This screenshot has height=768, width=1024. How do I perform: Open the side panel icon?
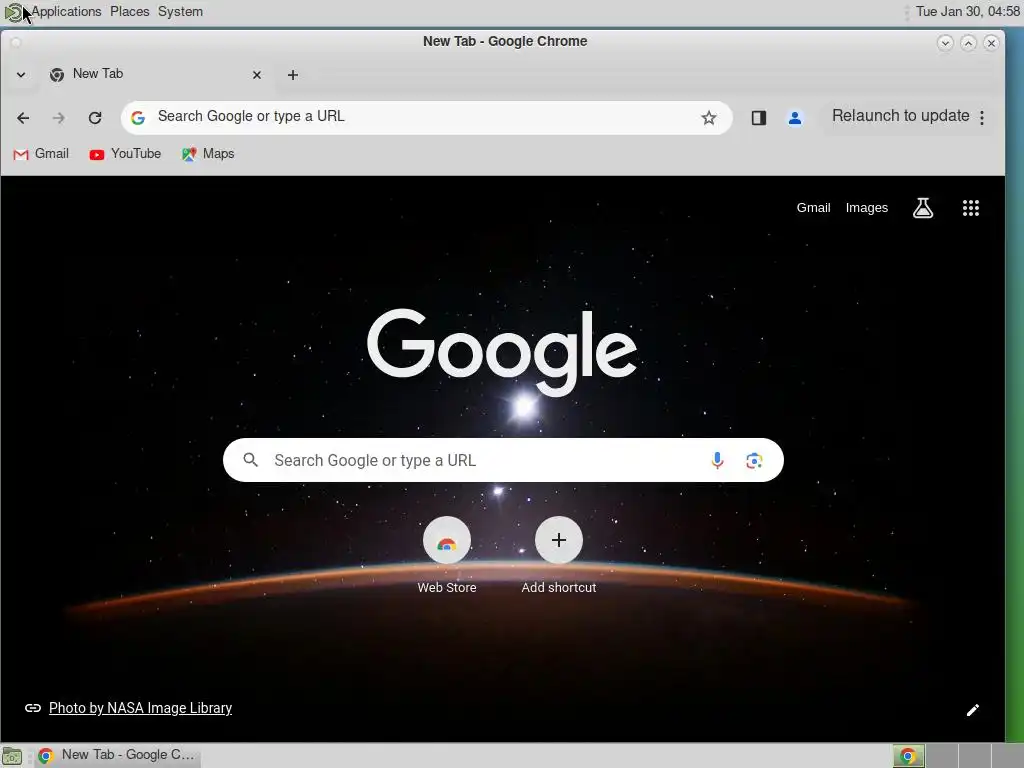click(758, 118)
